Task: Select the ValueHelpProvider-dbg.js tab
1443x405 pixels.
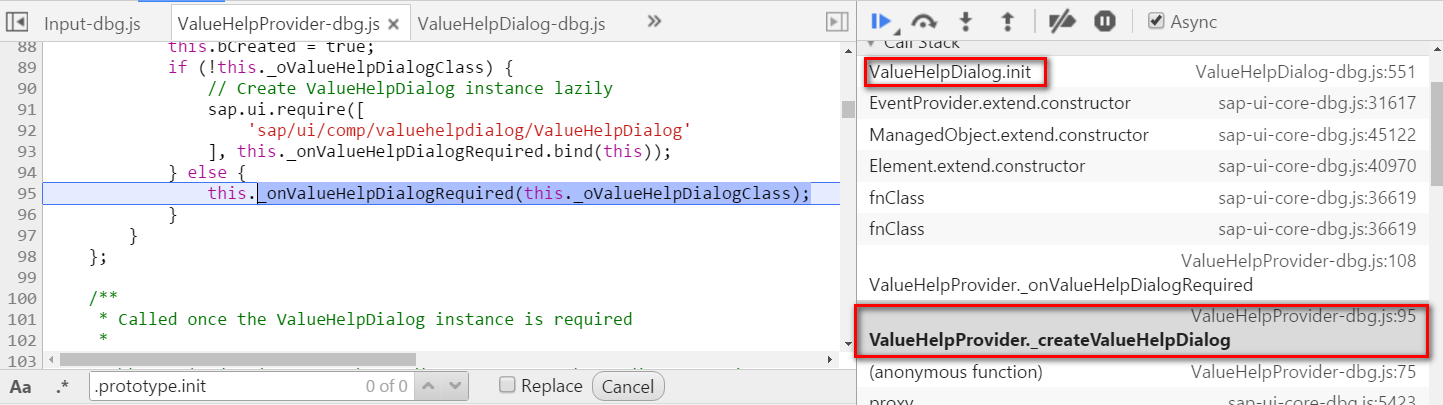Action: (278, 22)
